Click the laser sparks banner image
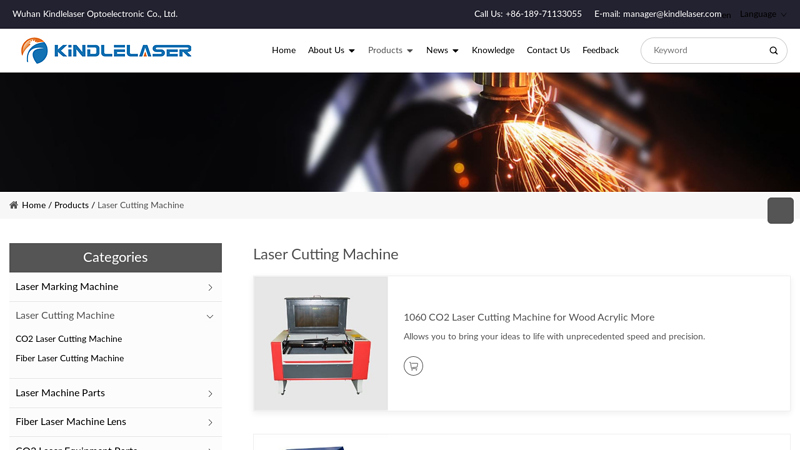This screenshot has width=800, height=450. (x=400, y=132)
